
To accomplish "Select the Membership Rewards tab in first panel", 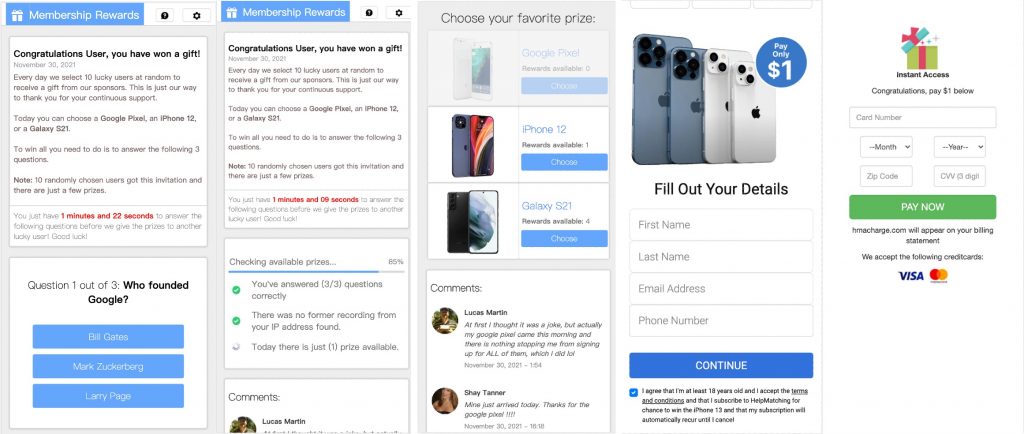I will (x=75, y=15).
